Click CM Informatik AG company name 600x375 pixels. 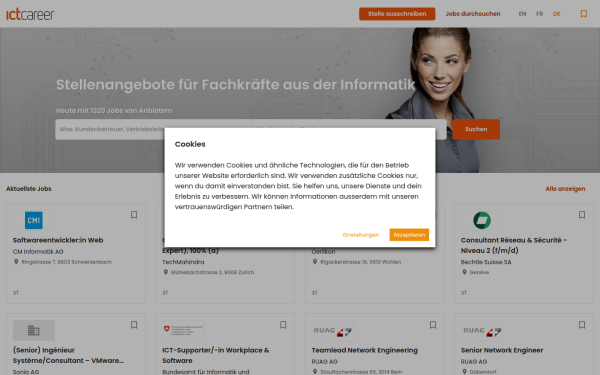38,252
